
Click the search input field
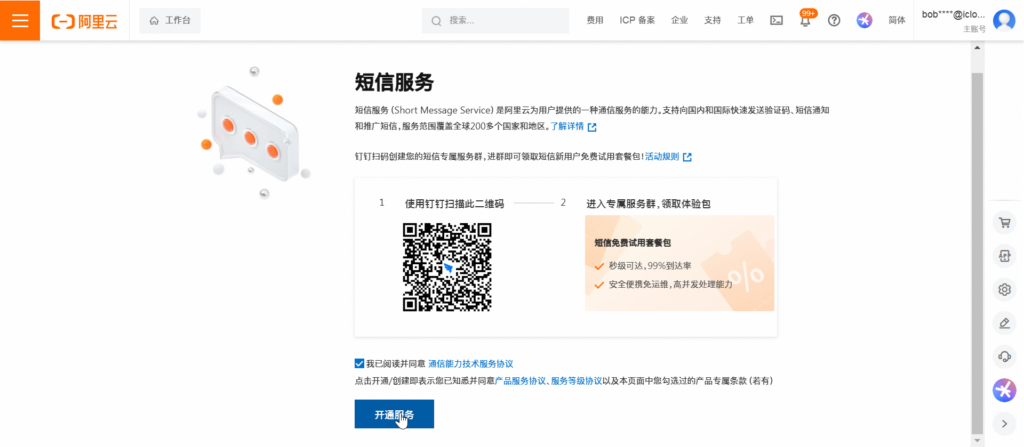coord(496,21)
